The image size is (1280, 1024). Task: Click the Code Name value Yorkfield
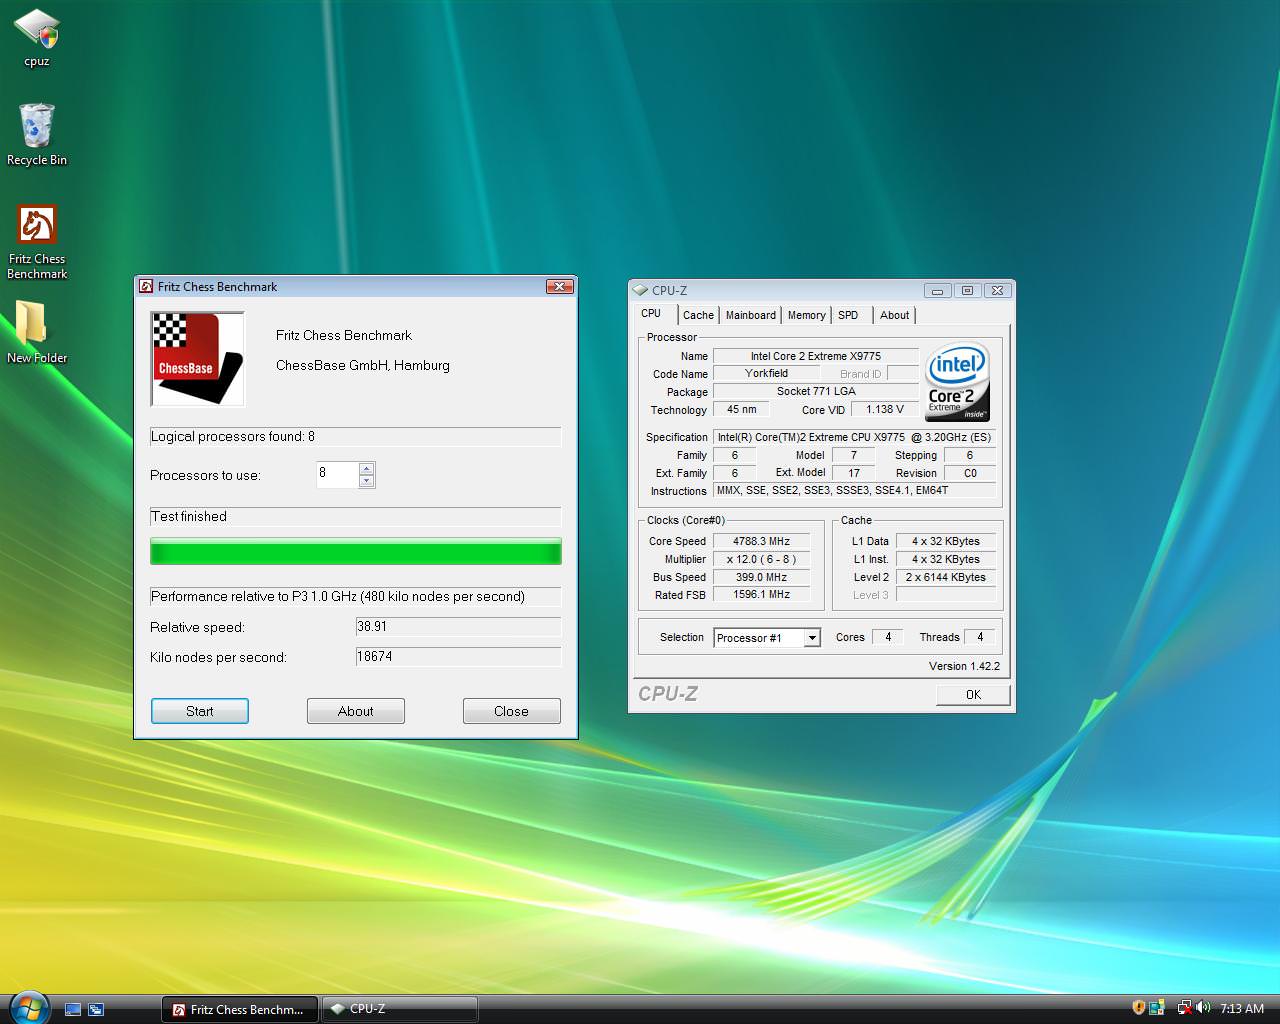pos(766,373)
